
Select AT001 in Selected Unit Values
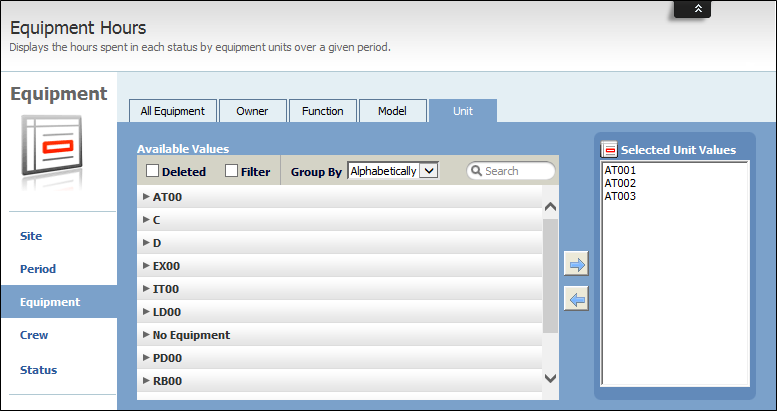click(620, 170)
